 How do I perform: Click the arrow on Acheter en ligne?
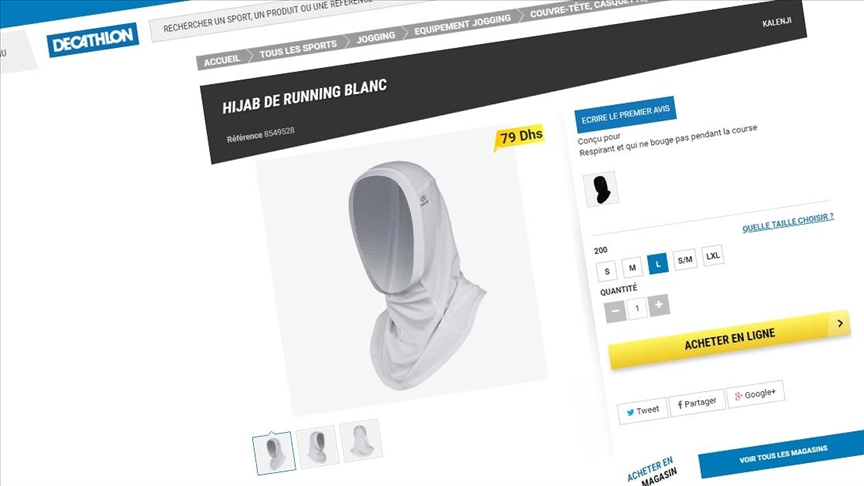pos(839,323)
